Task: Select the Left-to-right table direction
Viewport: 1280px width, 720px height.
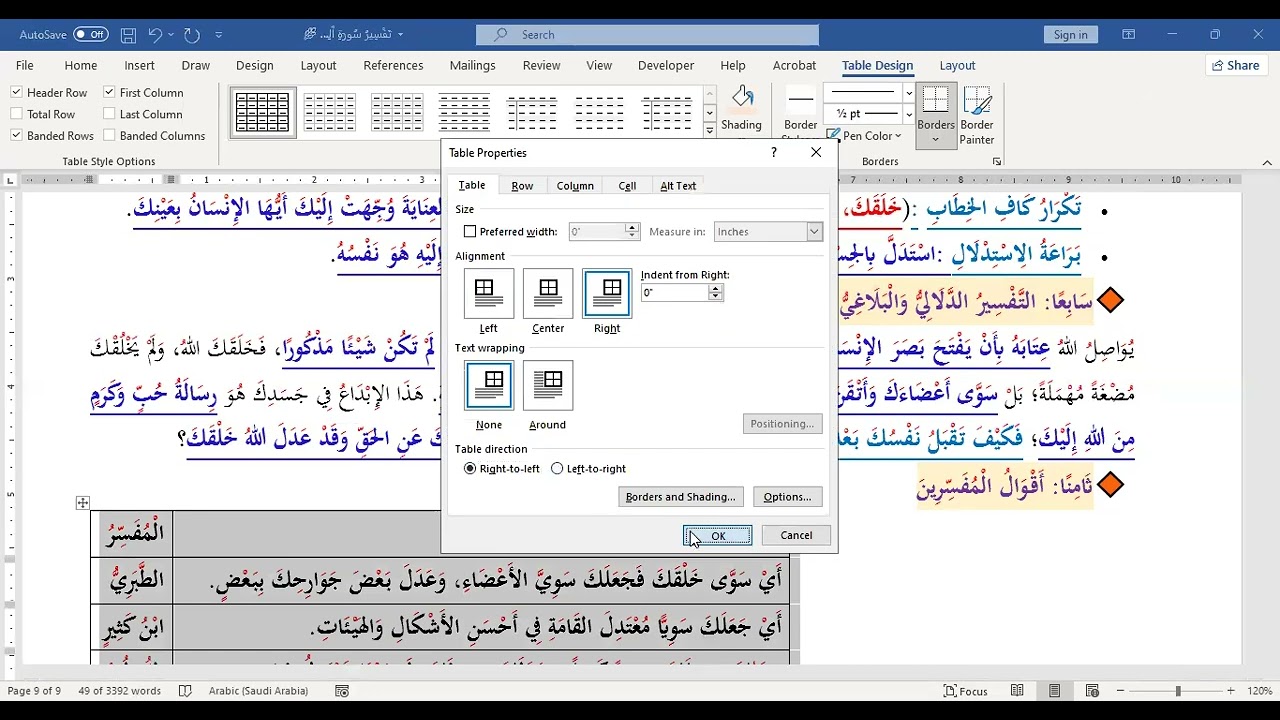Action: (x=557, y=468)
